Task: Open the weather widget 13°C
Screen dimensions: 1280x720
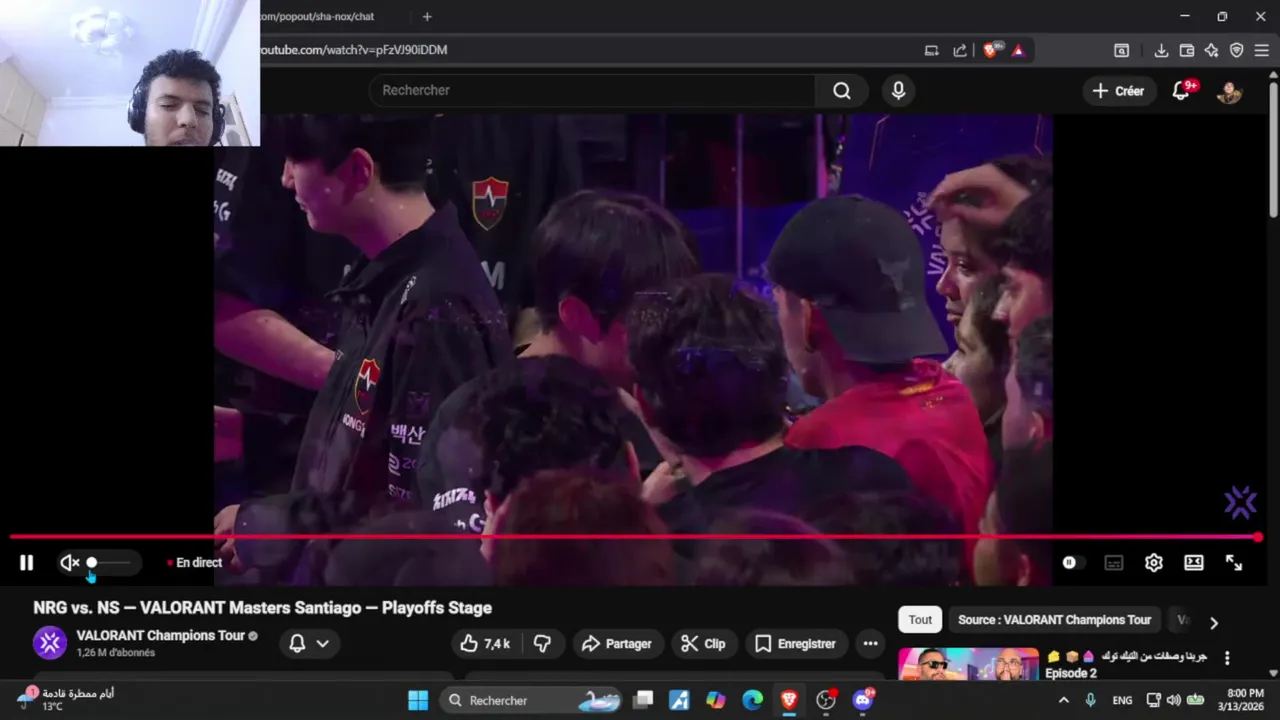Action: (x=65, y=699)
